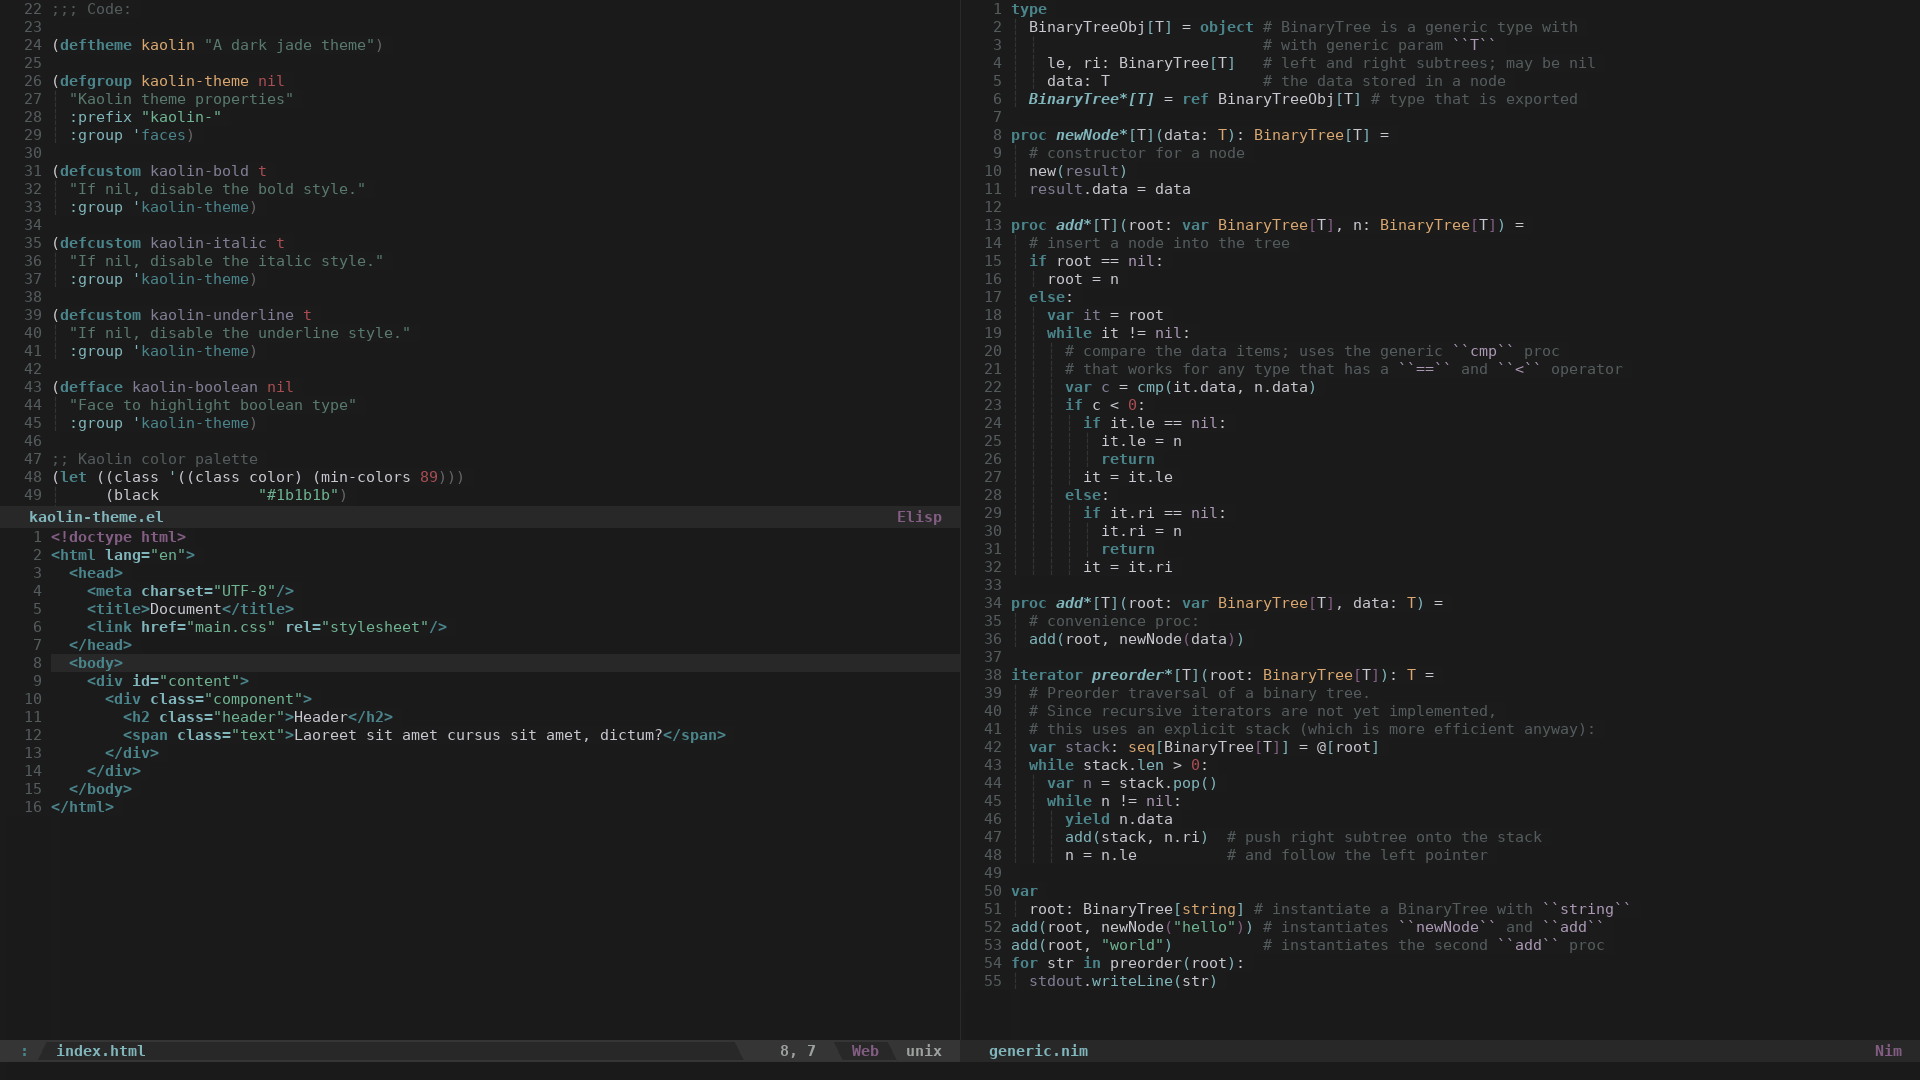Viewport: 1920px width, 1080px height.
Task: Click the 'new(result)' line
Action: 1078,171
